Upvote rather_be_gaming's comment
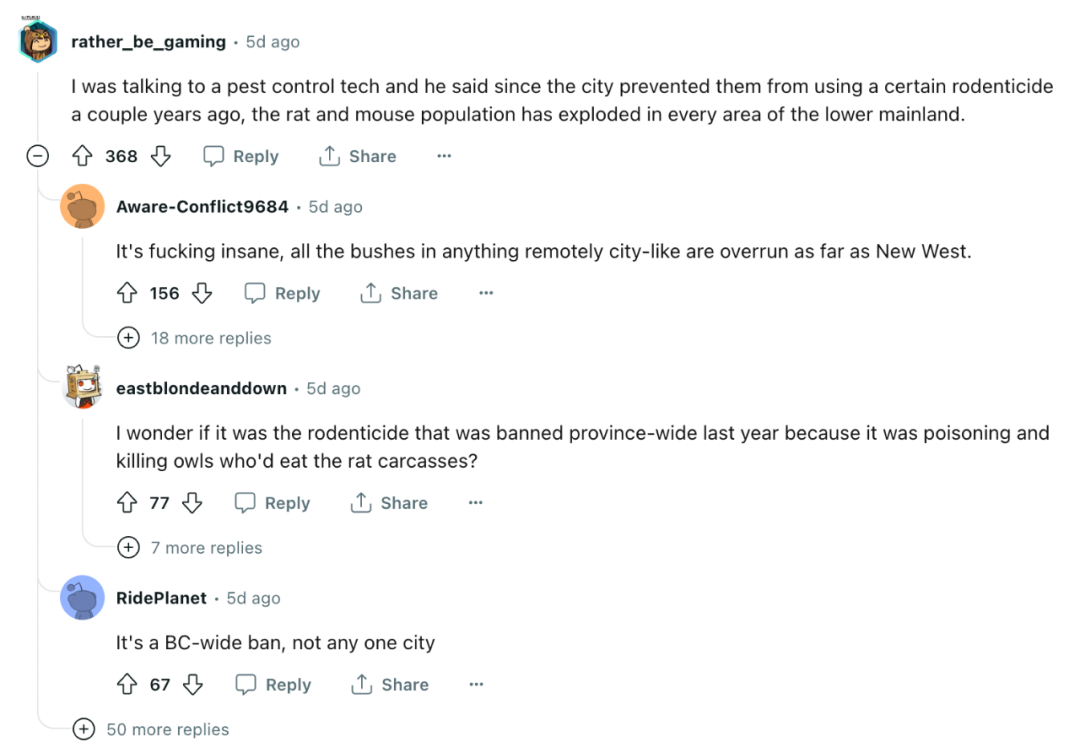Screen dimensions: 1080x753 (83, 156)
